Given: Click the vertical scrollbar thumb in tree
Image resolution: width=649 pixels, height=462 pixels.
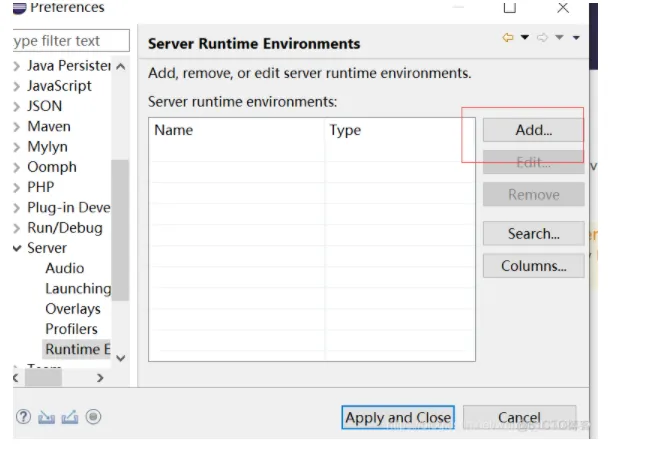Looking at the screenshot, I should [120, 230].
